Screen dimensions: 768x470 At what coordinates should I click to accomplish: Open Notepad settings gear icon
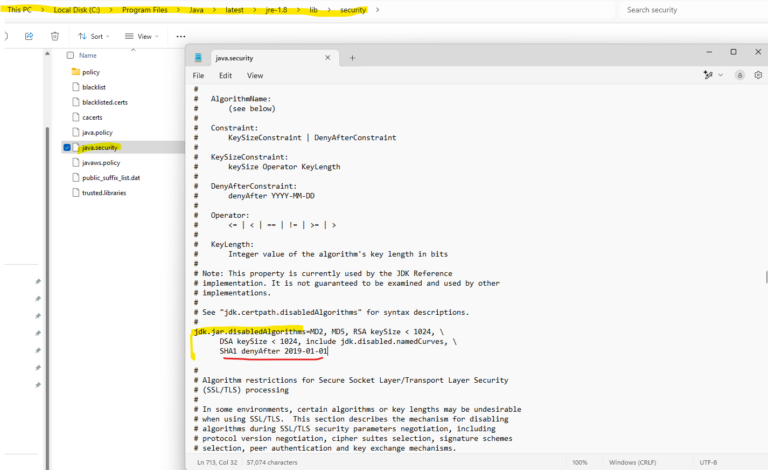tap(759, 74)
